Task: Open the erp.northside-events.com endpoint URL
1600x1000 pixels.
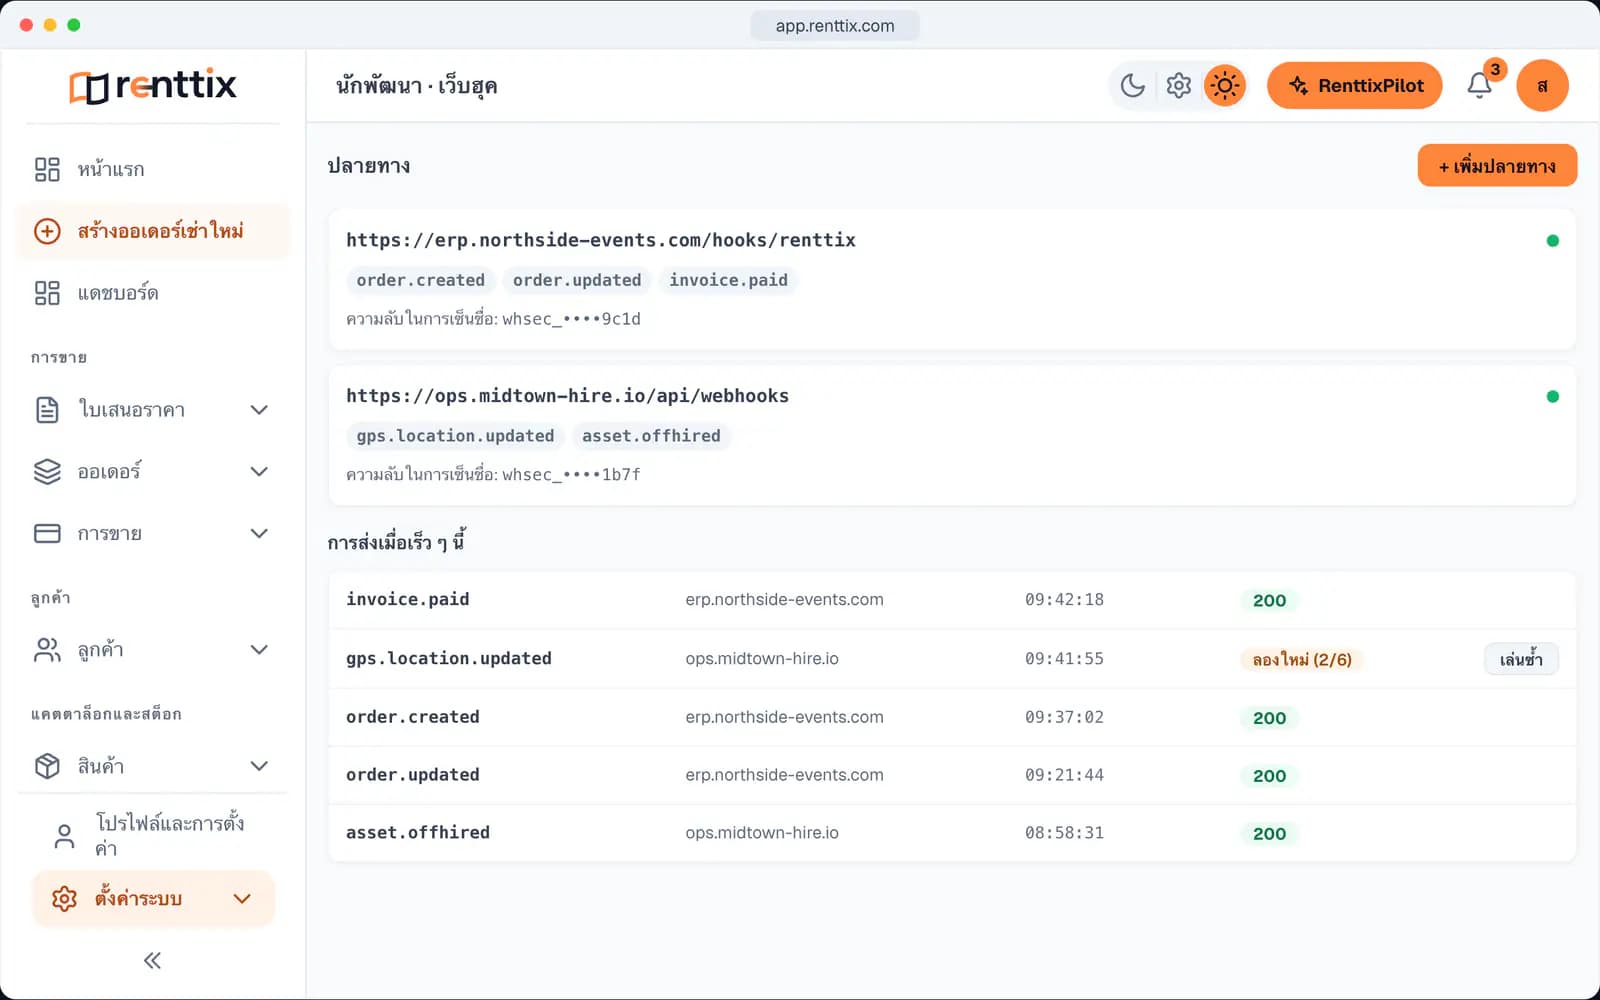Action: tap(601, 240)
